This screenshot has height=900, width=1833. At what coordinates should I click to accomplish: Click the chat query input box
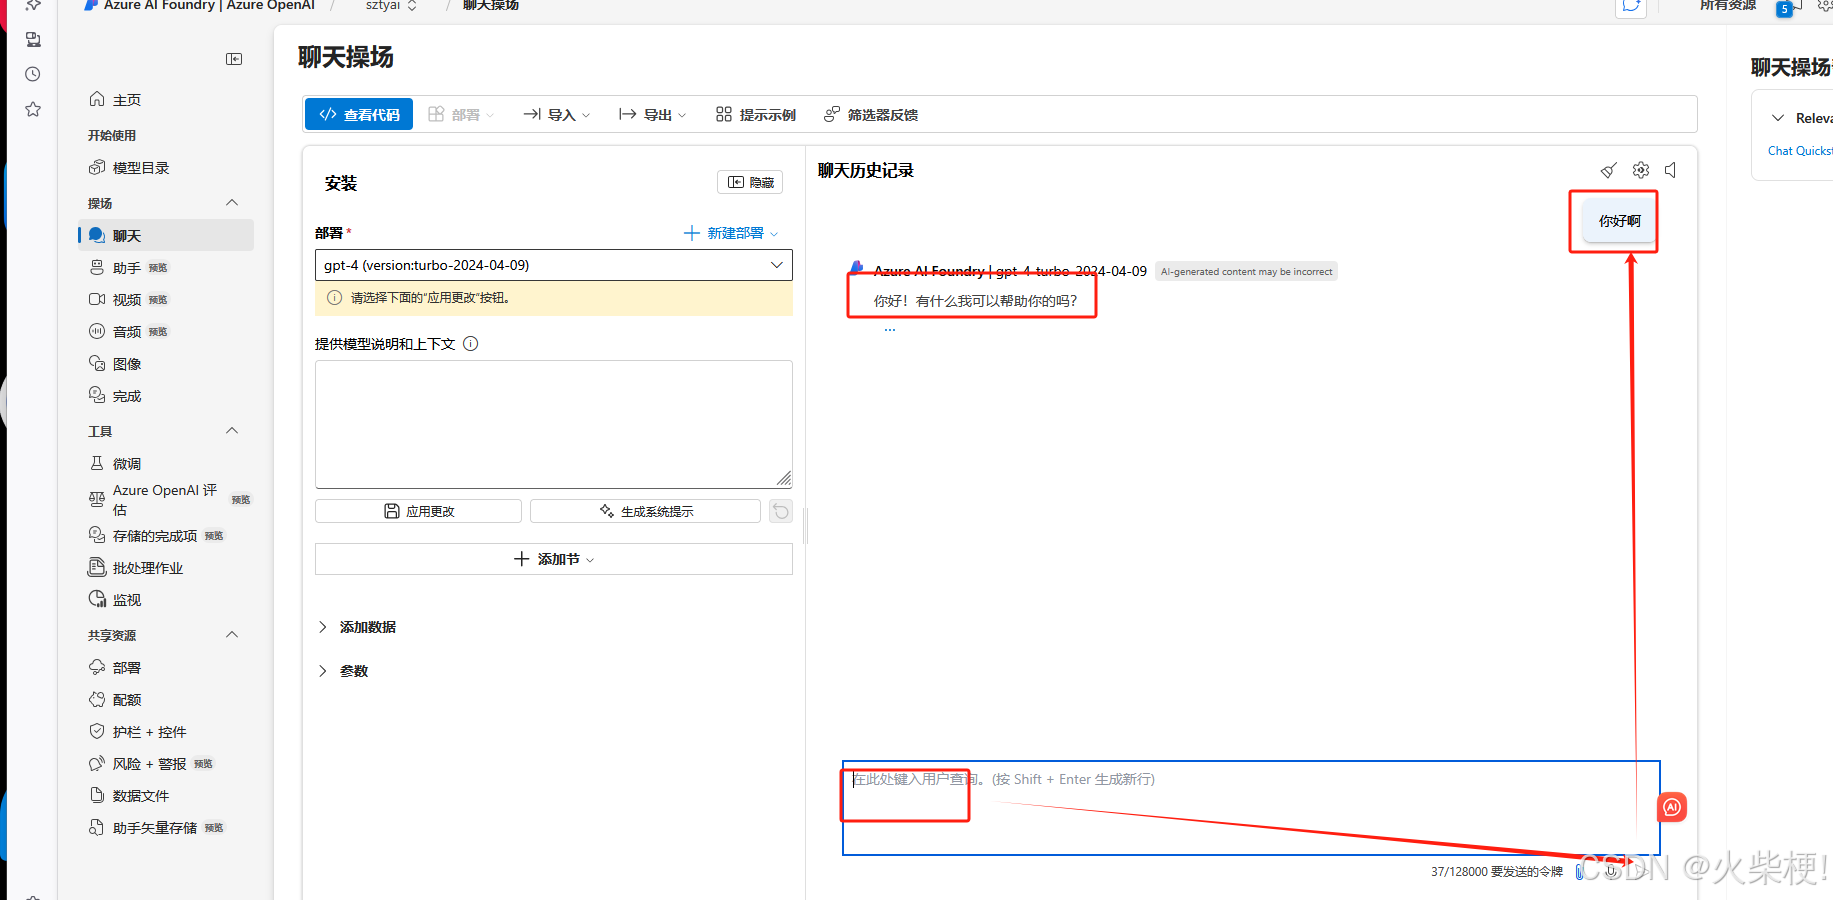click(1251, 808)
